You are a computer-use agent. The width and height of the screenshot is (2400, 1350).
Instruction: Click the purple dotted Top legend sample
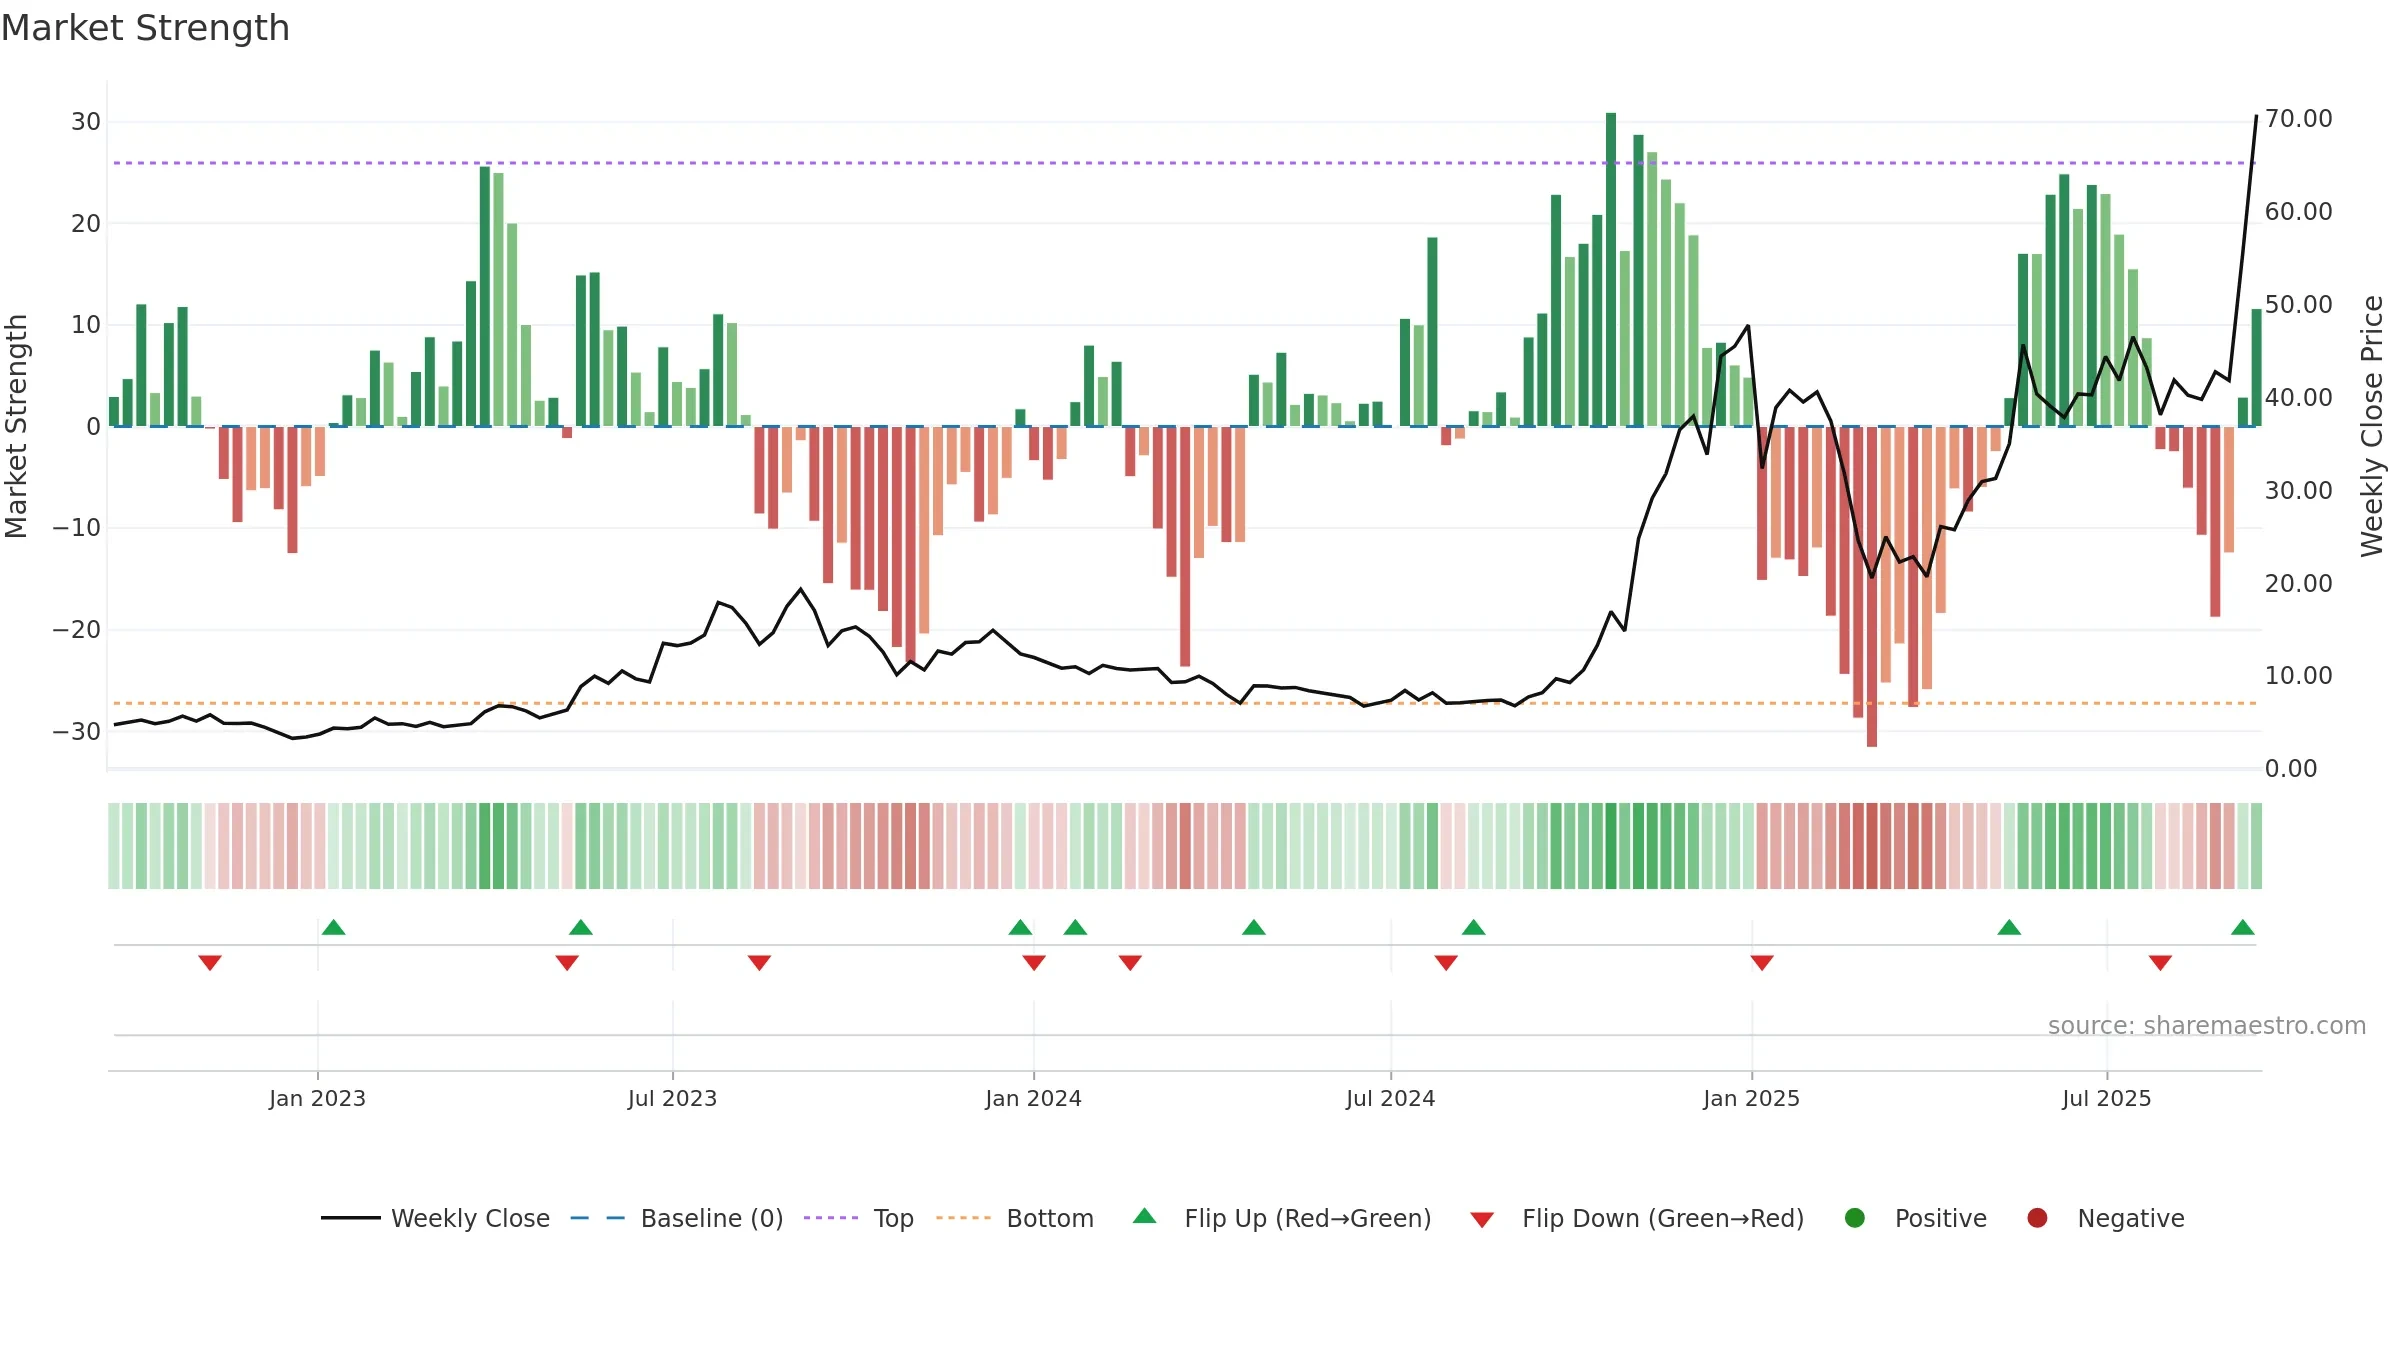tap(831, 1218)
